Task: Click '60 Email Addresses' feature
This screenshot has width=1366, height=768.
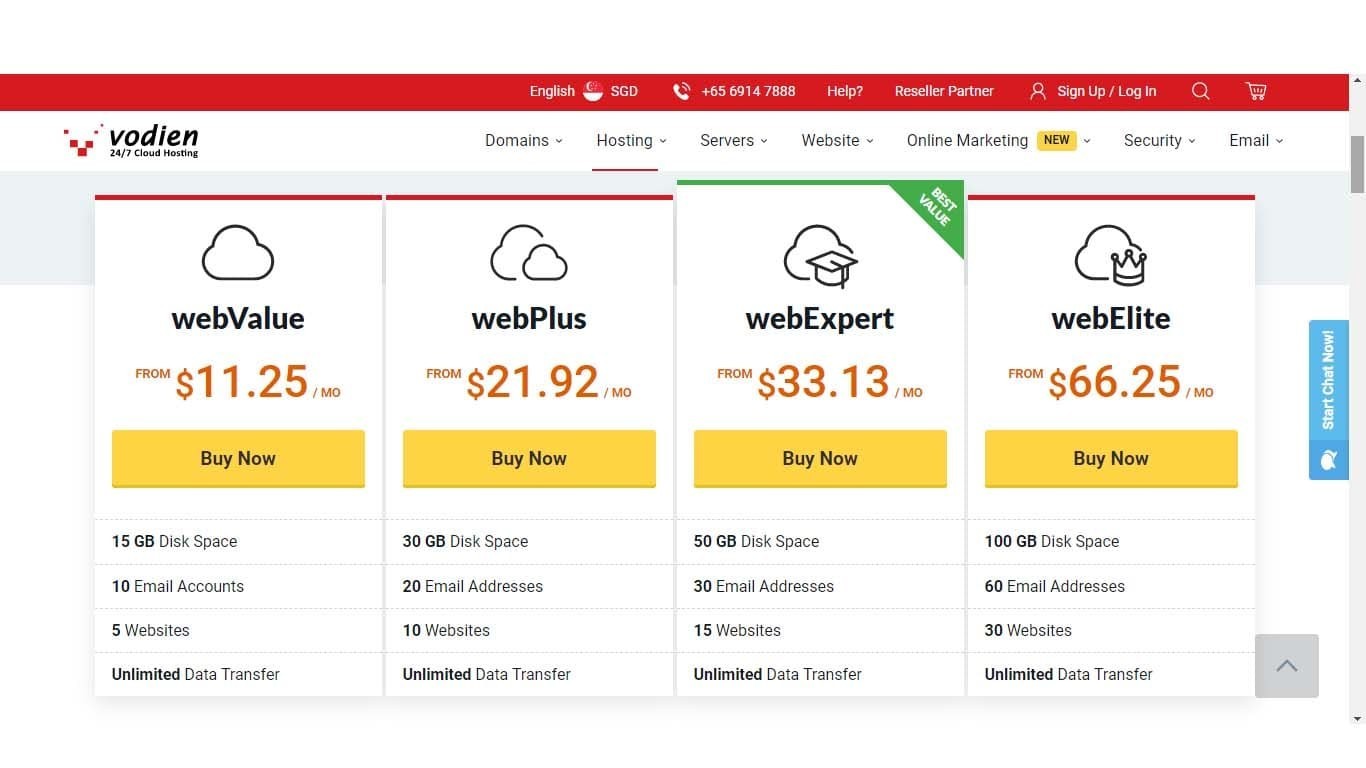Action: (1055, 587)
